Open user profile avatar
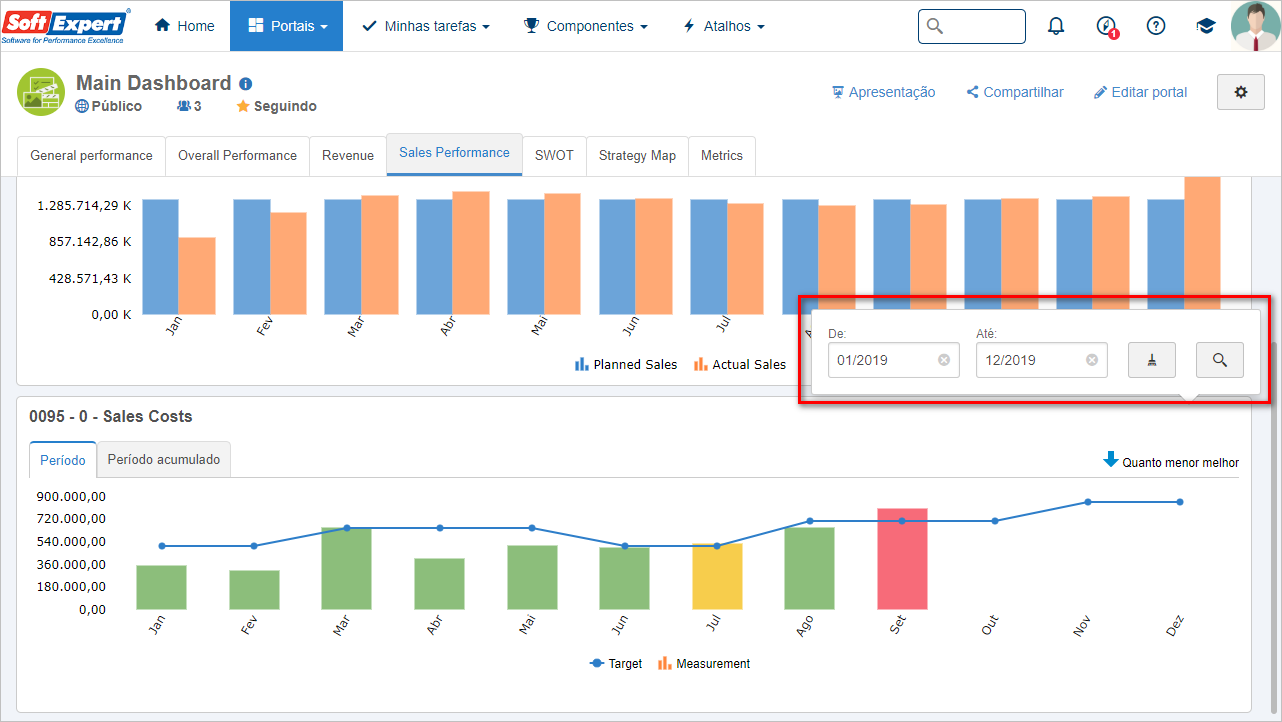This screenshot has width=1282, height=722. 1255,26
